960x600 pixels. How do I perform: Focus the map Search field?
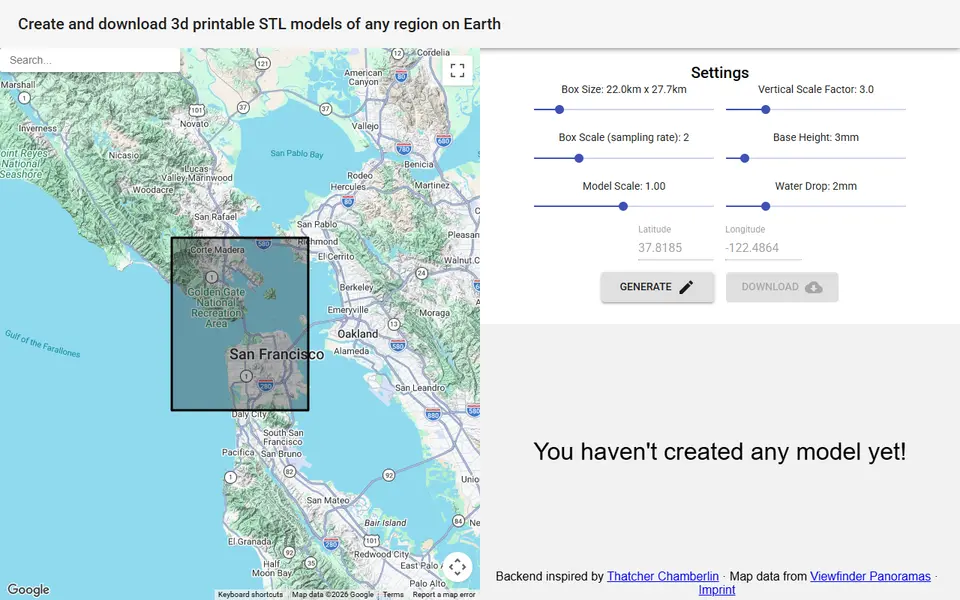point(90,60)
